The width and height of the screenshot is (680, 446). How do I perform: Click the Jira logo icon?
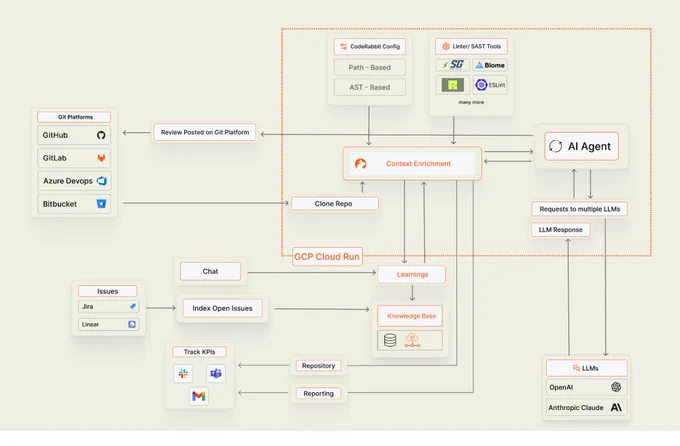132,306
